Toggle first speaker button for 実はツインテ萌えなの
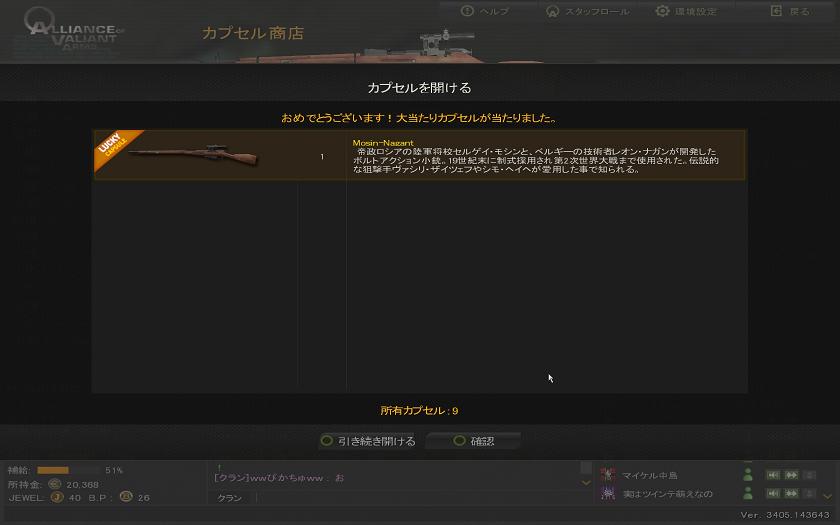The image size is (840, 525). coord(773,493)
